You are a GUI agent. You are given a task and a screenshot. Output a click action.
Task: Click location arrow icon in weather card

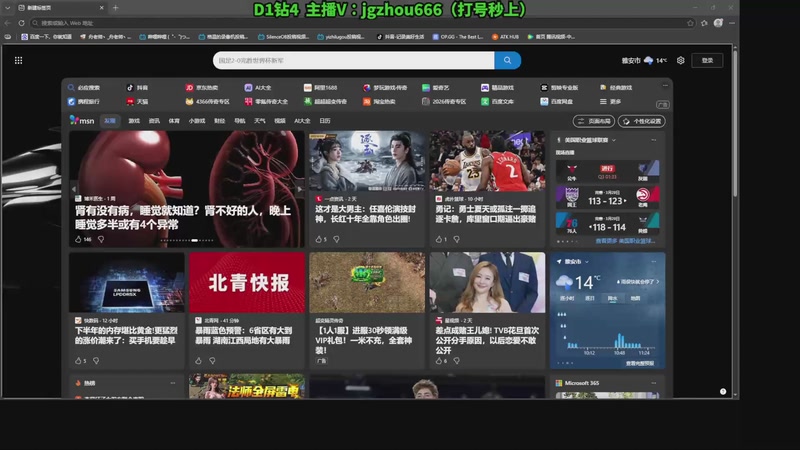click(x=559, y=261)
